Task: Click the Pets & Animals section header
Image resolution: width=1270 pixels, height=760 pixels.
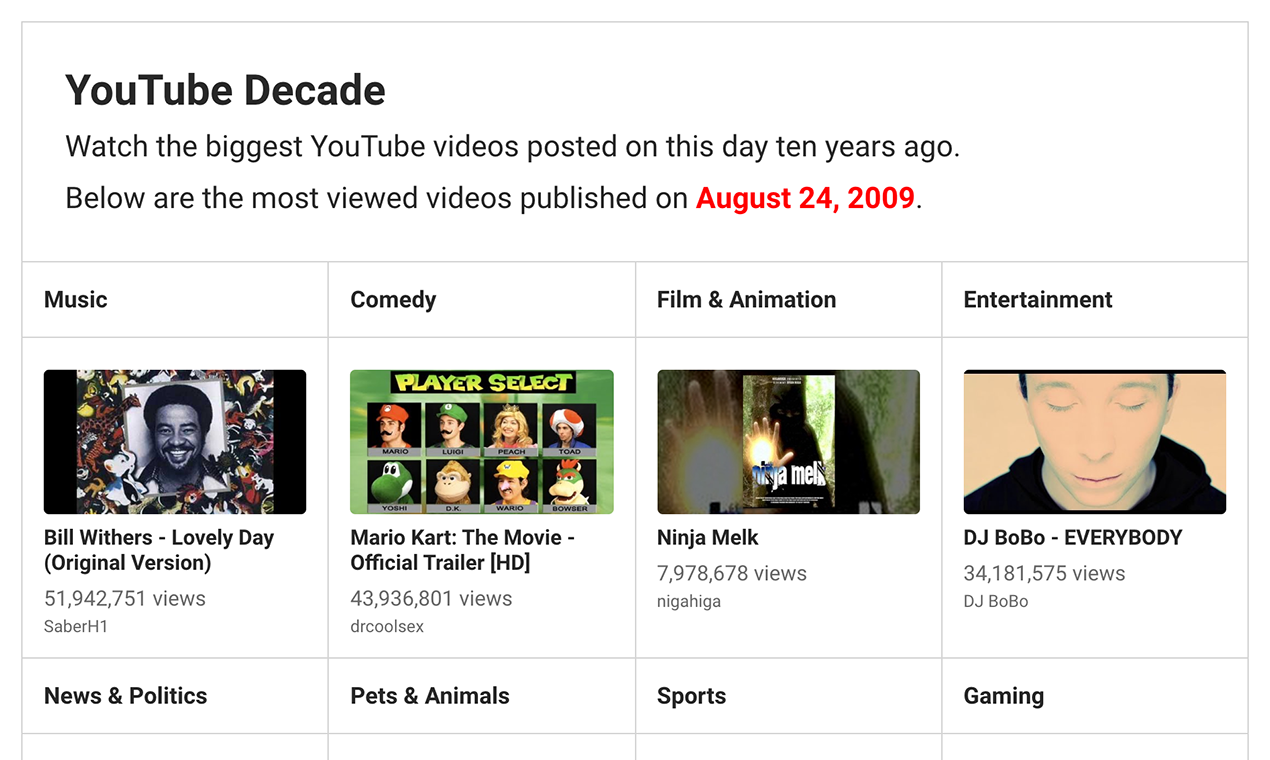Action: [x=429, y=695]
